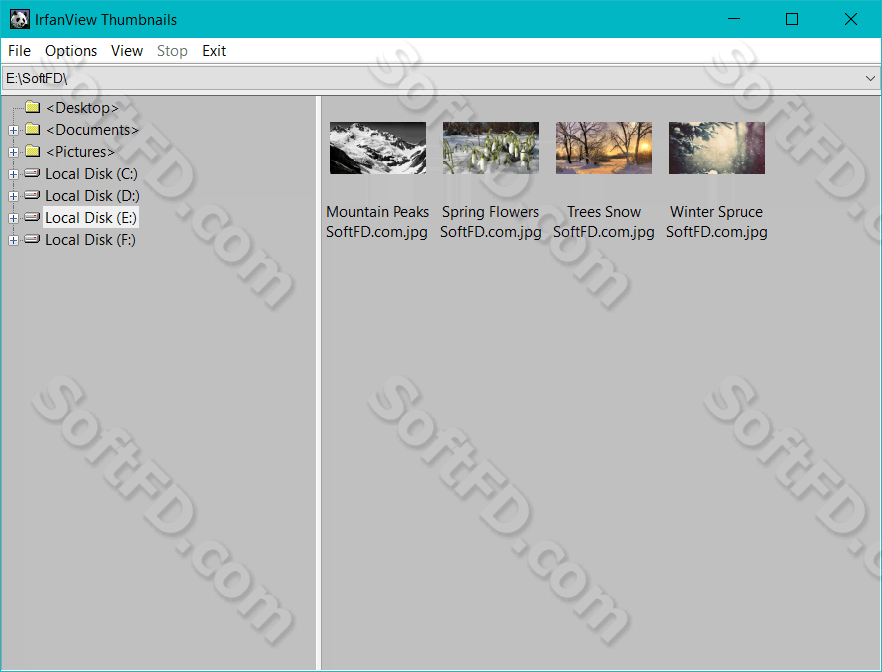This screenshot has height=672, width=882.
Task: Click the Mountain Peaks SoftFD.com.jpg filename
Action: pos(377,222)
